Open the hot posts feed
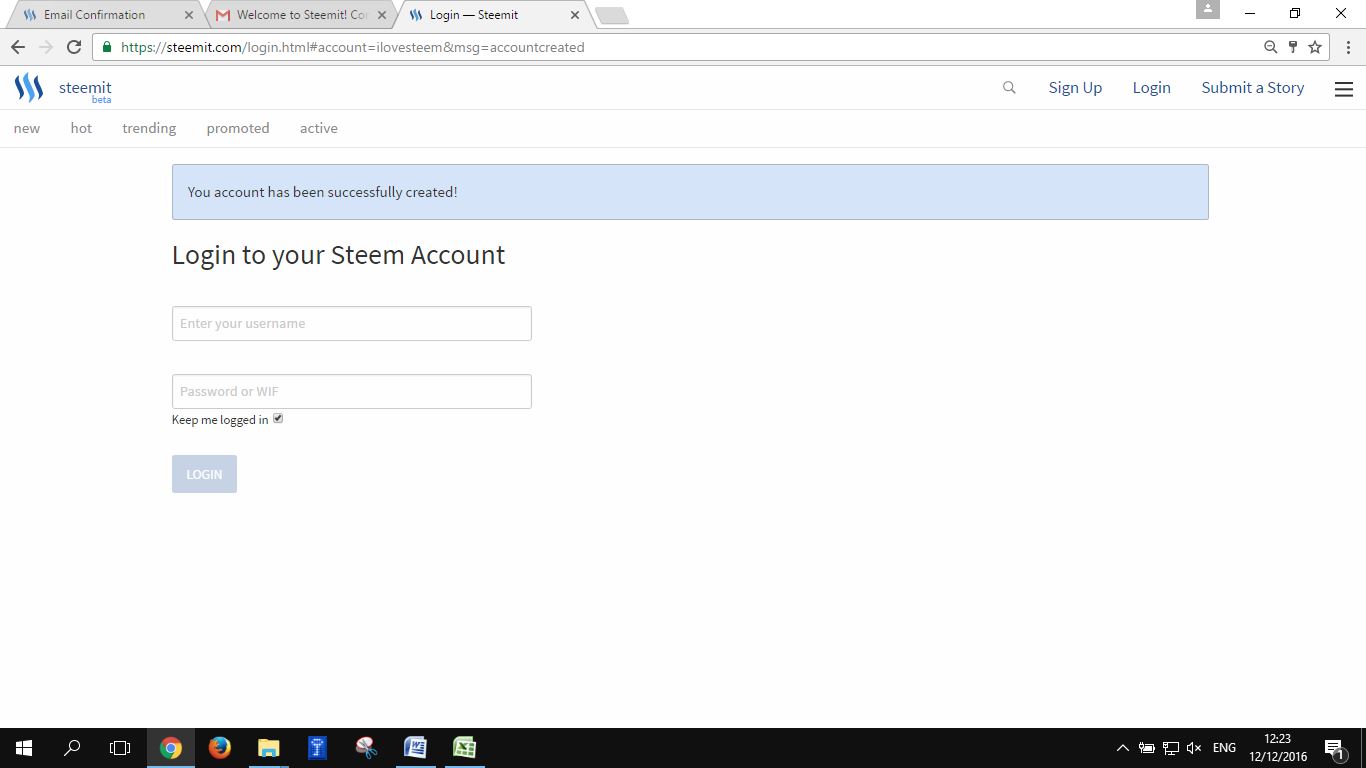The image size is (1366, 768). pyautogui.click(x=81, y=128)
